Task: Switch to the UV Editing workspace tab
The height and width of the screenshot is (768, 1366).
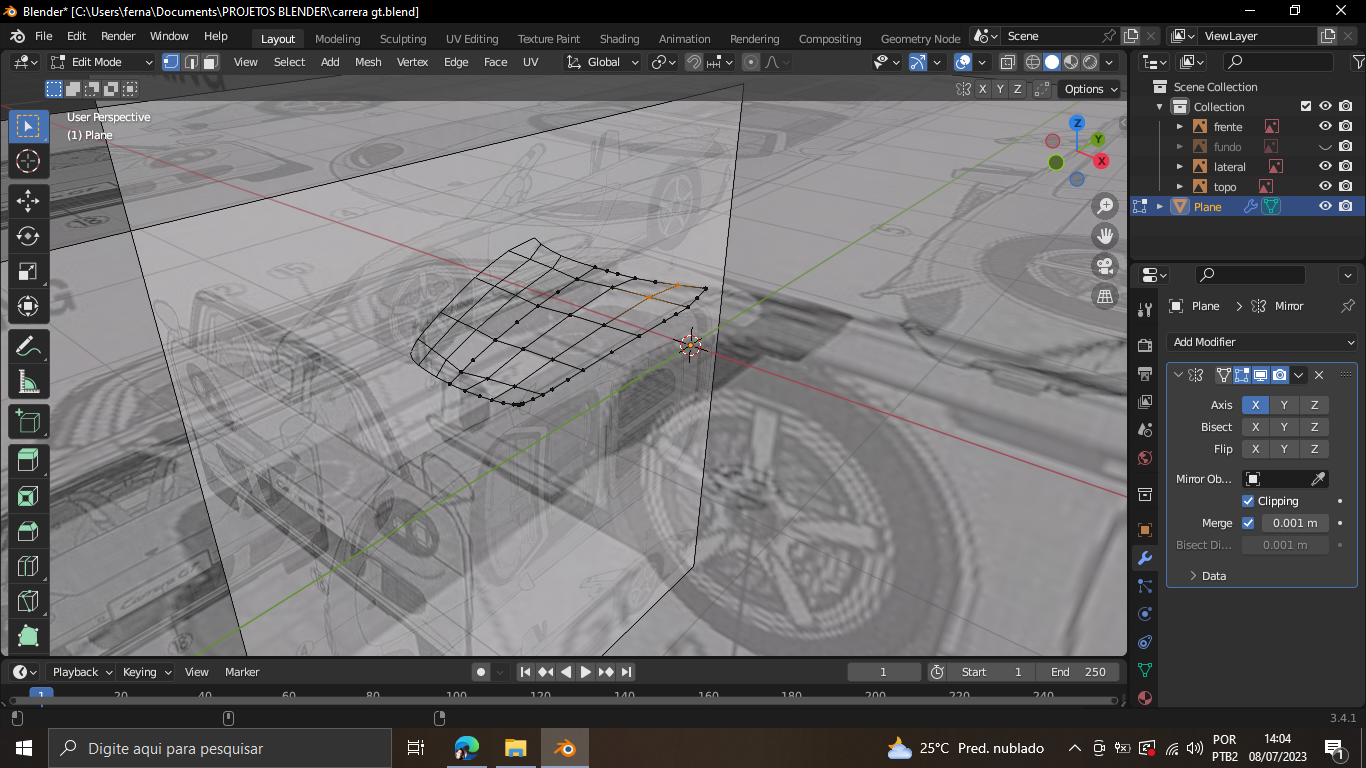Action: pos(472,39)
